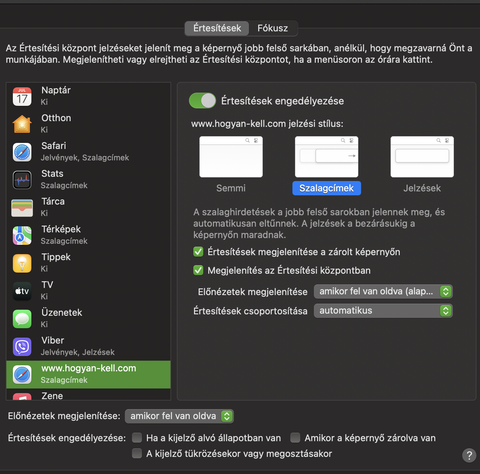Select the Zene row text
The width and height of the screenshot is (480, 474).
[52, 396]
